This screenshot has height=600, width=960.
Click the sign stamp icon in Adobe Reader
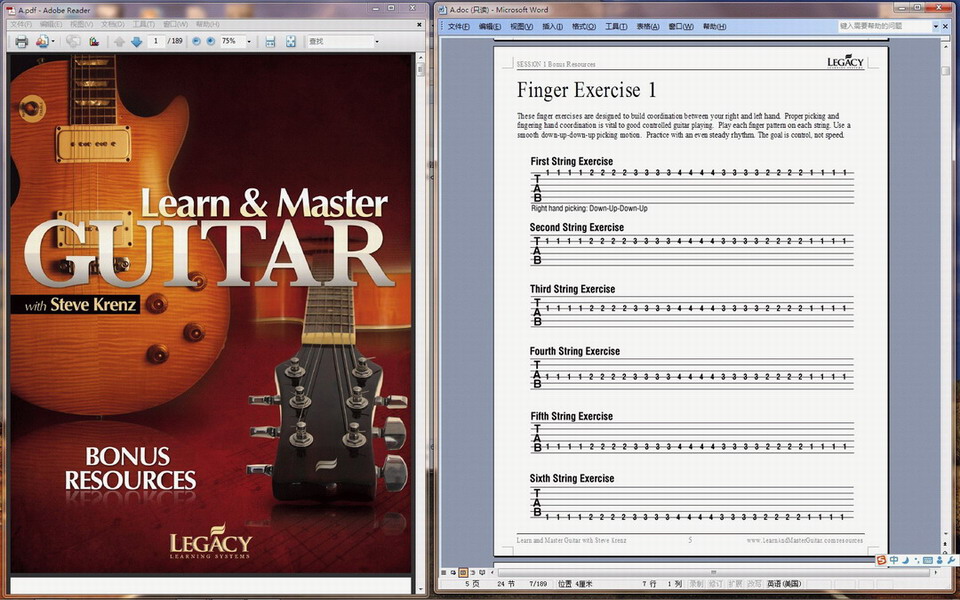coord(94,42)
